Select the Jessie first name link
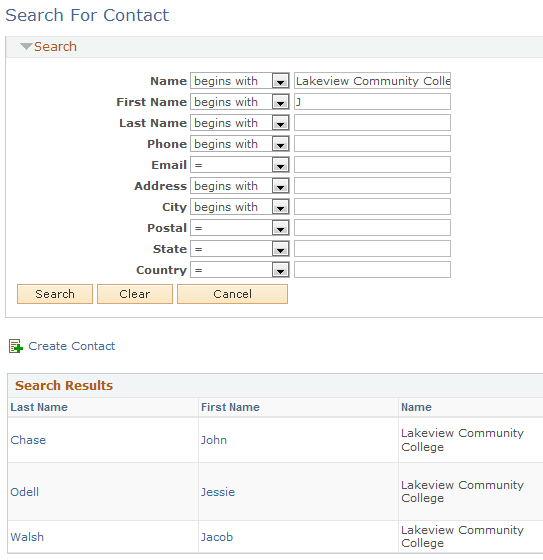The width and height of the screenshot is (543, 560). tap(218, 492)
